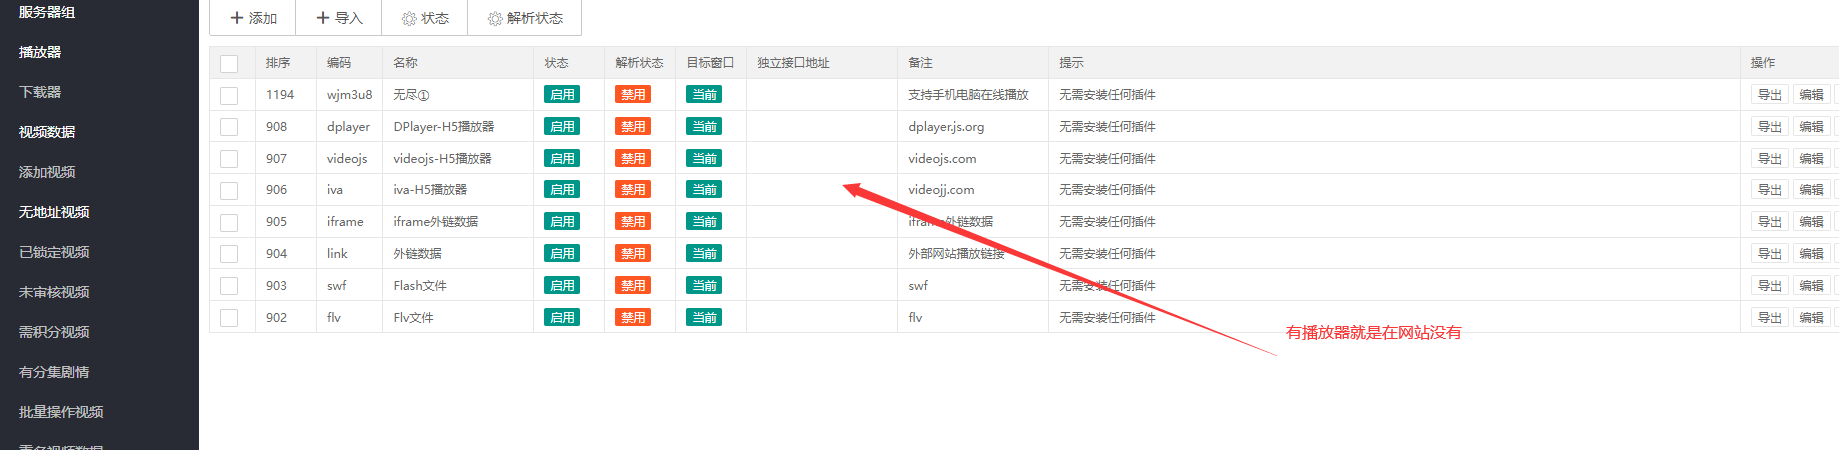Open 下载器 in the sidebar
This screenshot has height=450, width=1839.
click(40, 92)
